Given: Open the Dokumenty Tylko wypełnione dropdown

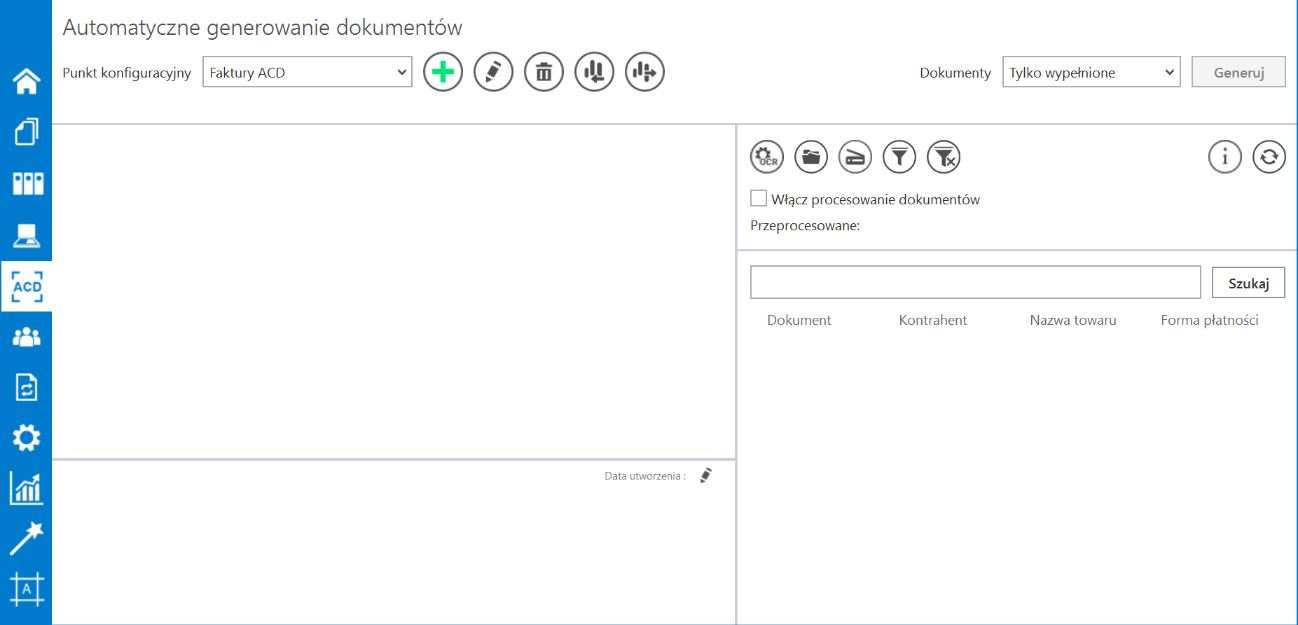Looking at the screenshot, I should 1091,72.
